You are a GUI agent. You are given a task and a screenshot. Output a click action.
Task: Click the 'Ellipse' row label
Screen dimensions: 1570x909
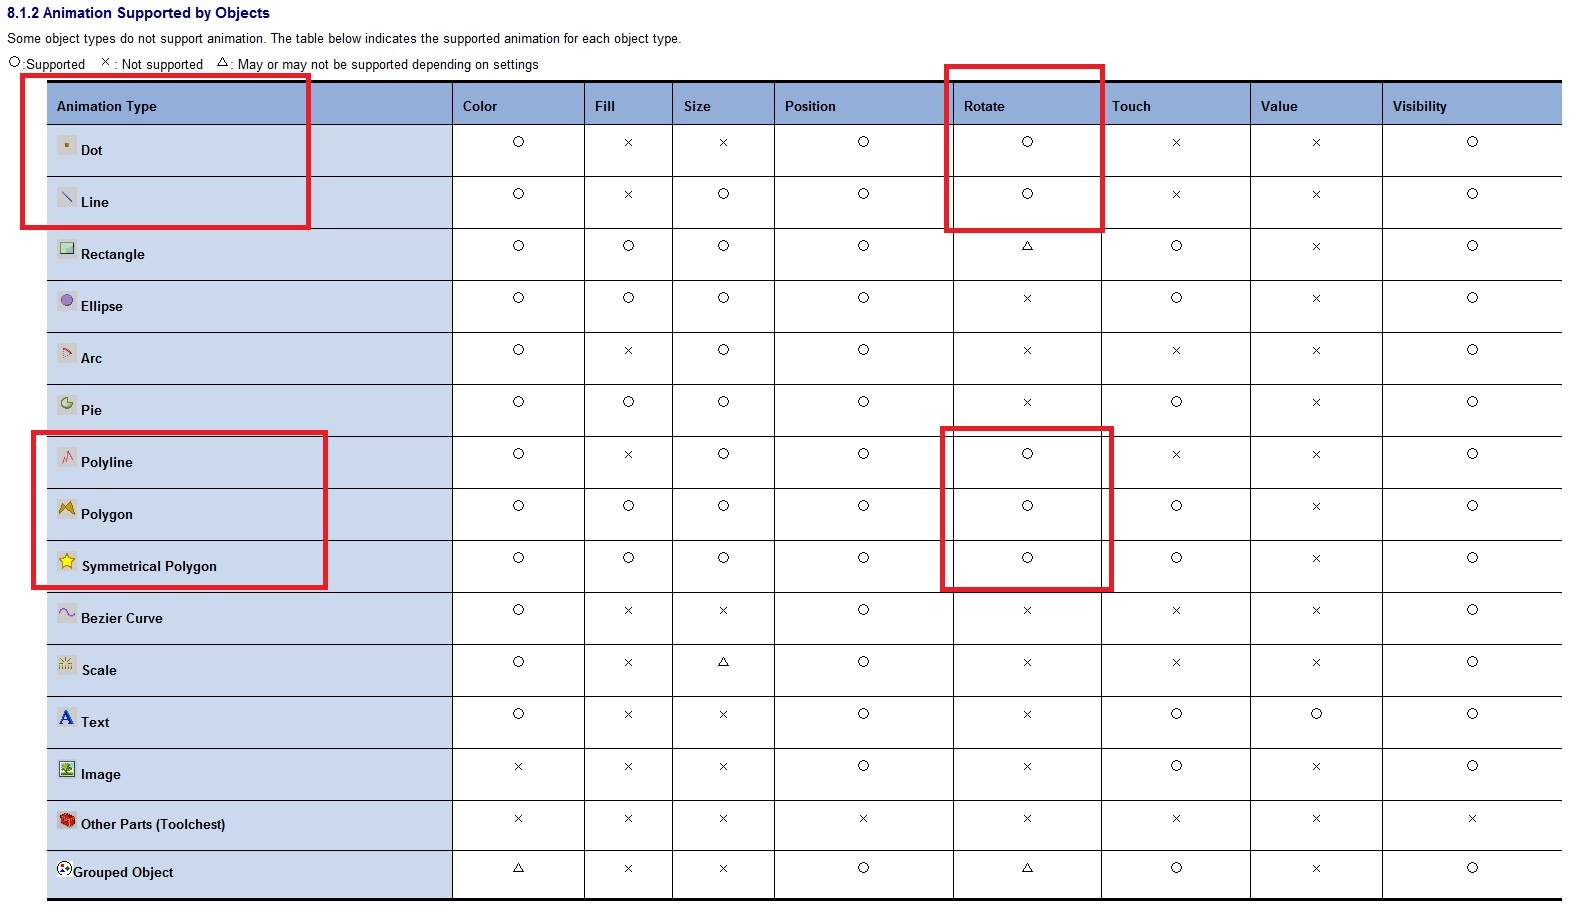102,306
